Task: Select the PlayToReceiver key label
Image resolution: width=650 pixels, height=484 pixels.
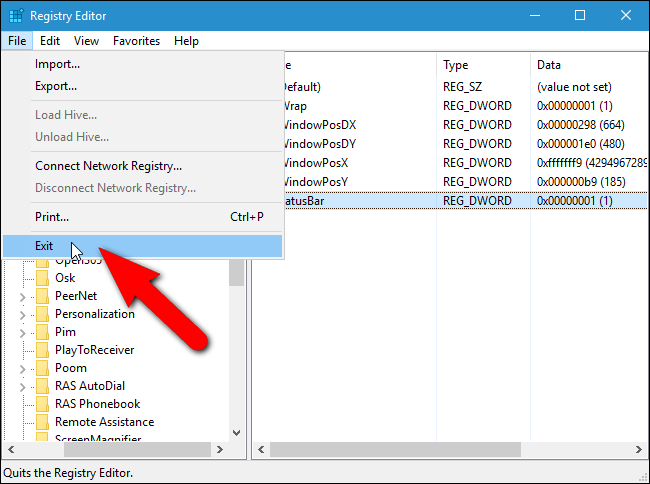Action: [95, 350]
